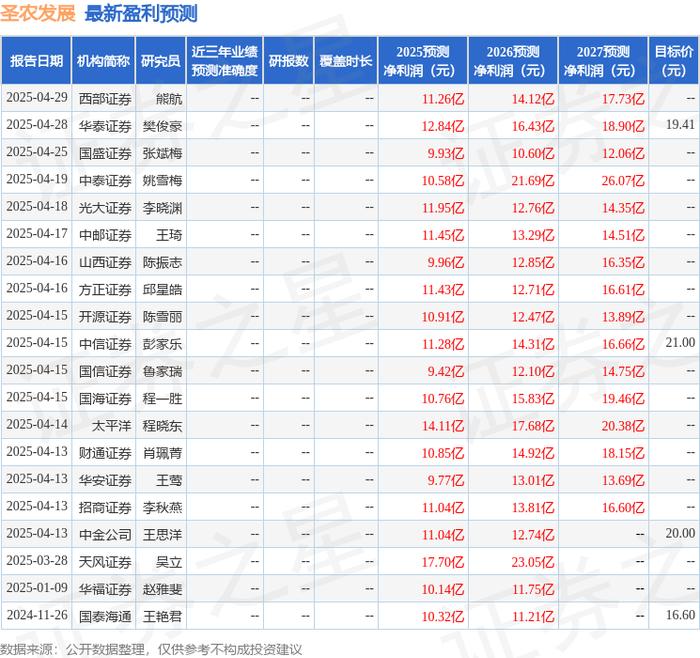Select the 开源证券 institution cell
700x658 pixels.
tap(105, 317)
